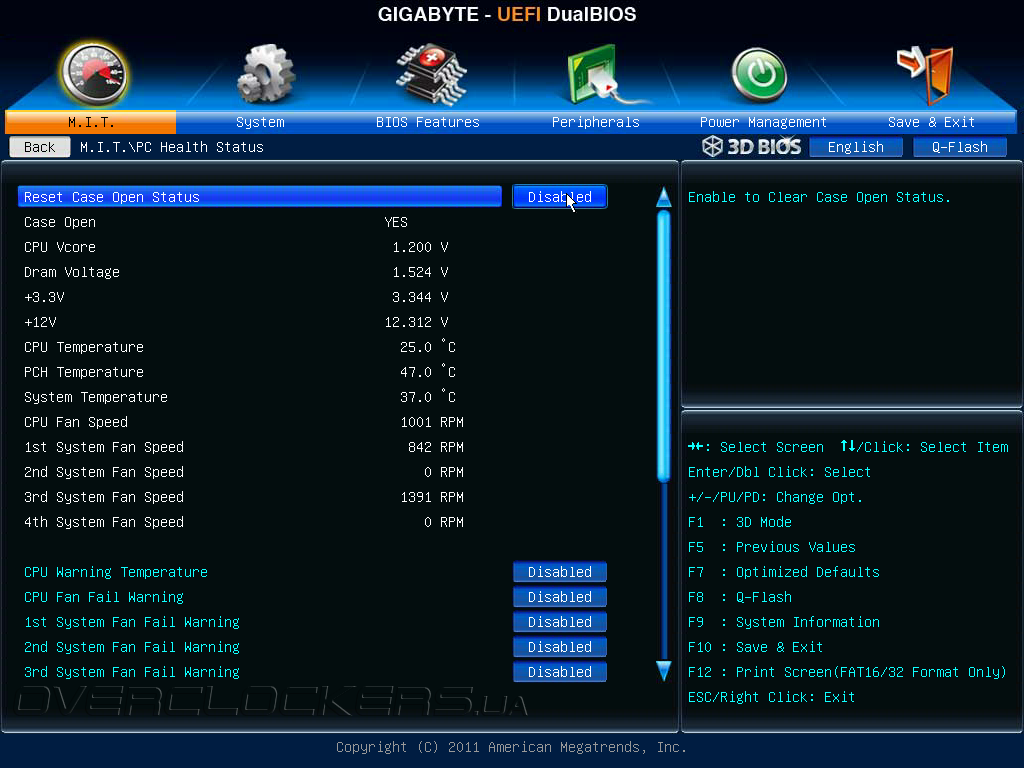Select the Reset Case Open Status row

pos(260,197)
